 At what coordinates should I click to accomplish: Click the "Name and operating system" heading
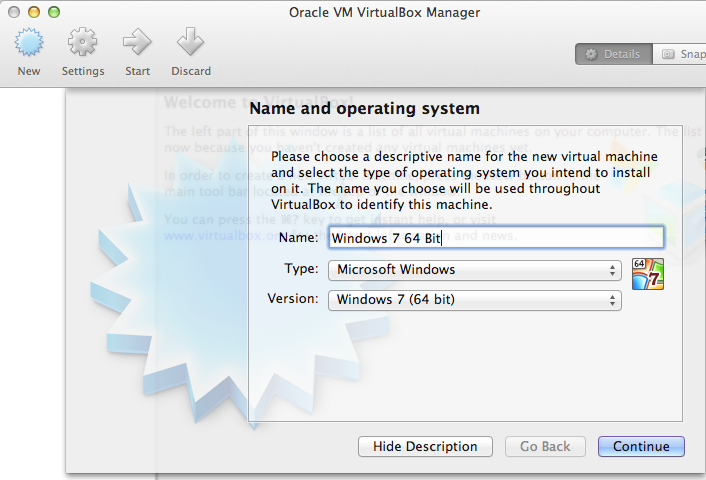(x=364, y=108)
